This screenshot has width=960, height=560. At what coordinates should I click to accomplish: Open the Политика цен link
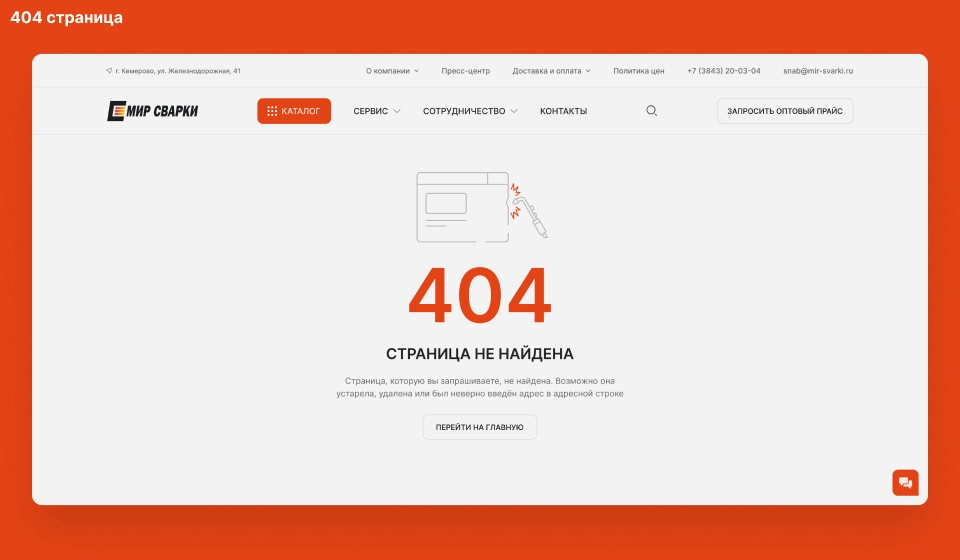point(639,71)
